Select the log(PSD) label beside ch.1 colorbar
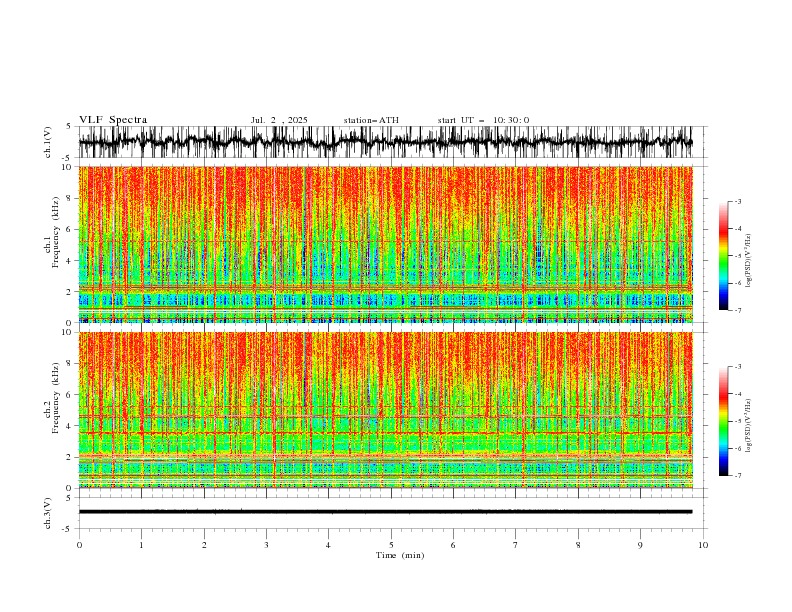Screen dimensions: 792x612 (749, 261)
